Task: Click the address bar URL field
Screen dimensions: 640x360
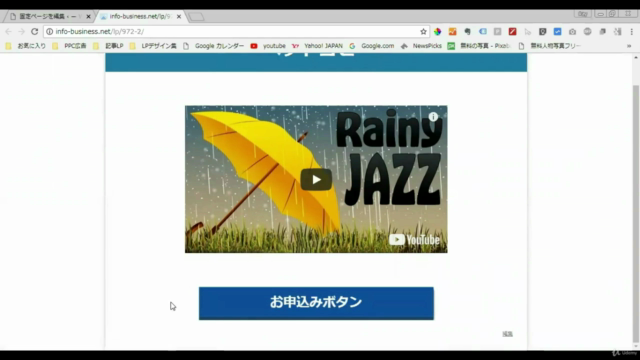Action: [237, 31]
